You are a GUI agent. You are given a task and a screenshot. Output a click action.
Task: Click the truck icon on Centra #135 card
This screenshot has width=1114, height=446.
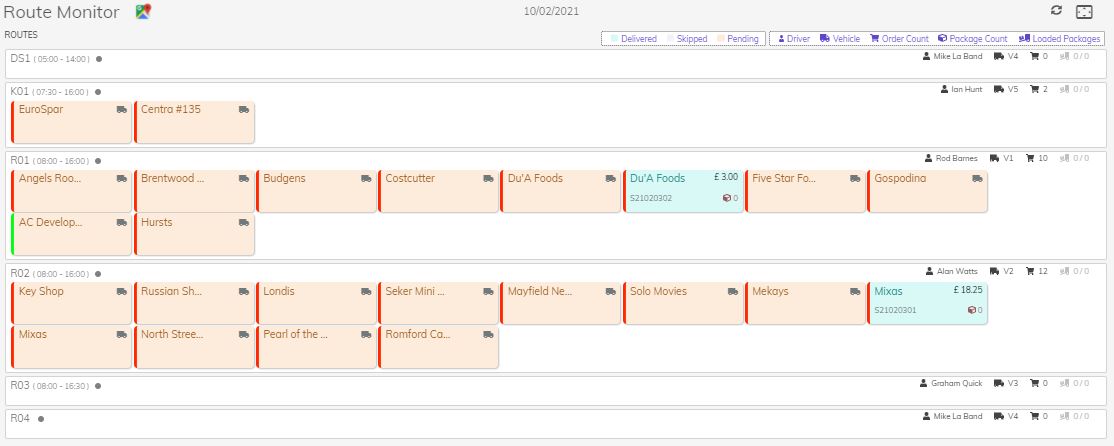244,109
